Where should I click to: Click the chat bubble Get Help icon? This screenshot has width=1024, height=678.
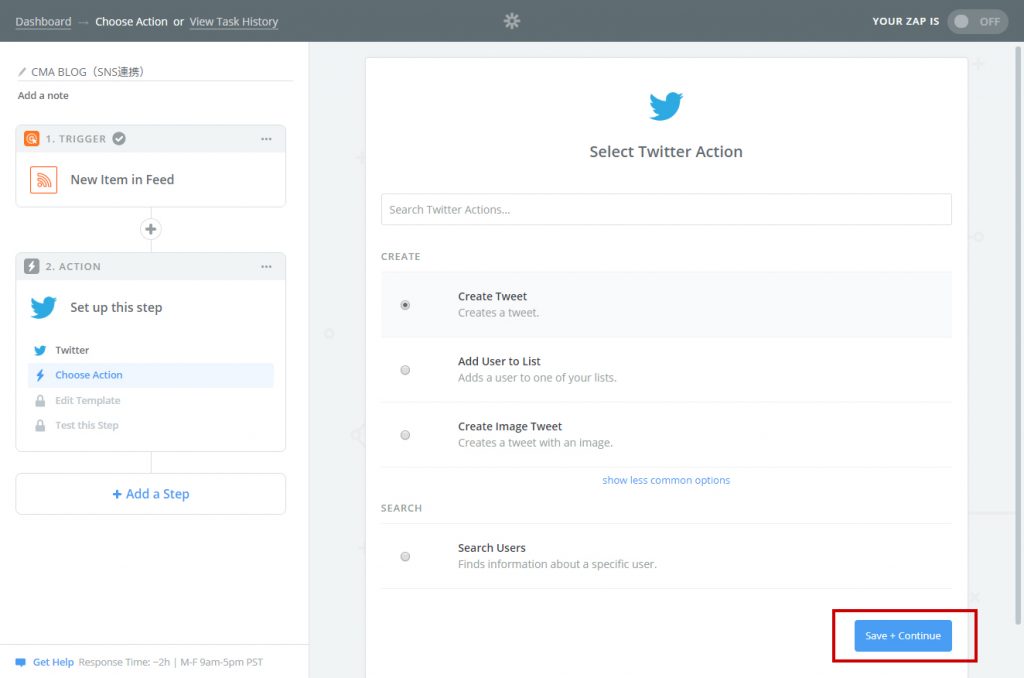20,662
